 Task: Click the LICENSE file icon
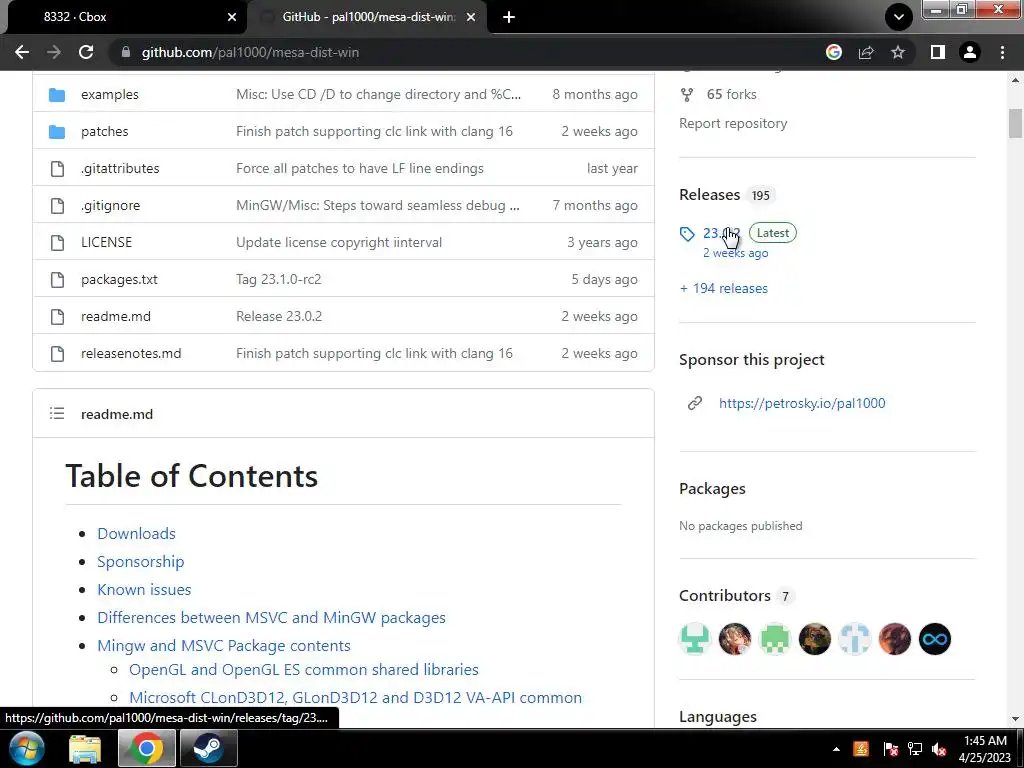57,242
